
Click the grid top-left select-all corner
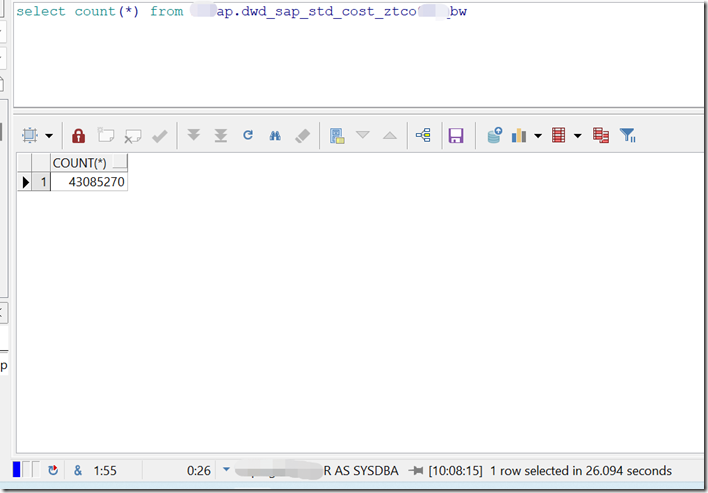coord(25,163)
